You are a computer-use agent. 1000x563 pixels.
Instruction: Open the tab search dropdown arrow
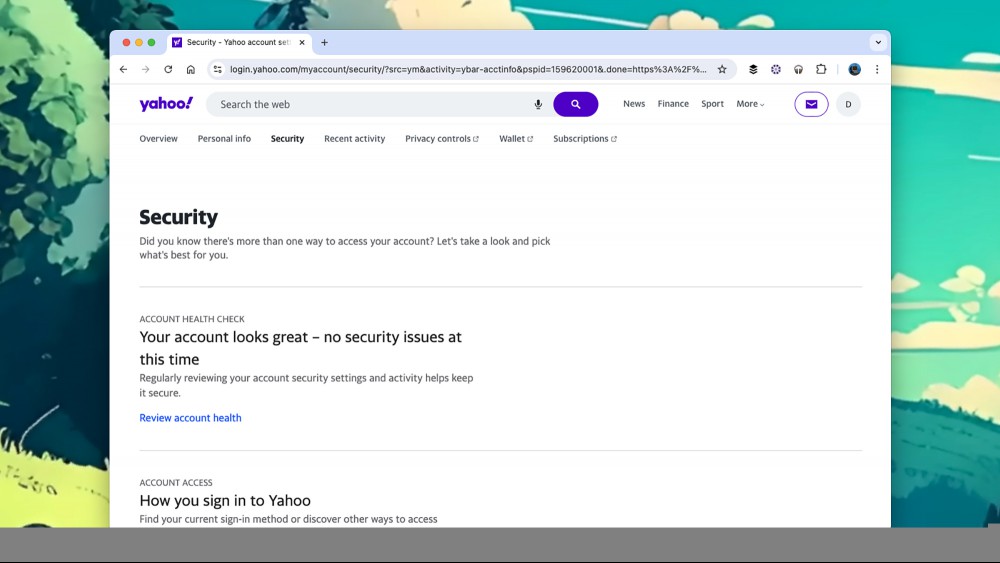click(x=878, y=43)
